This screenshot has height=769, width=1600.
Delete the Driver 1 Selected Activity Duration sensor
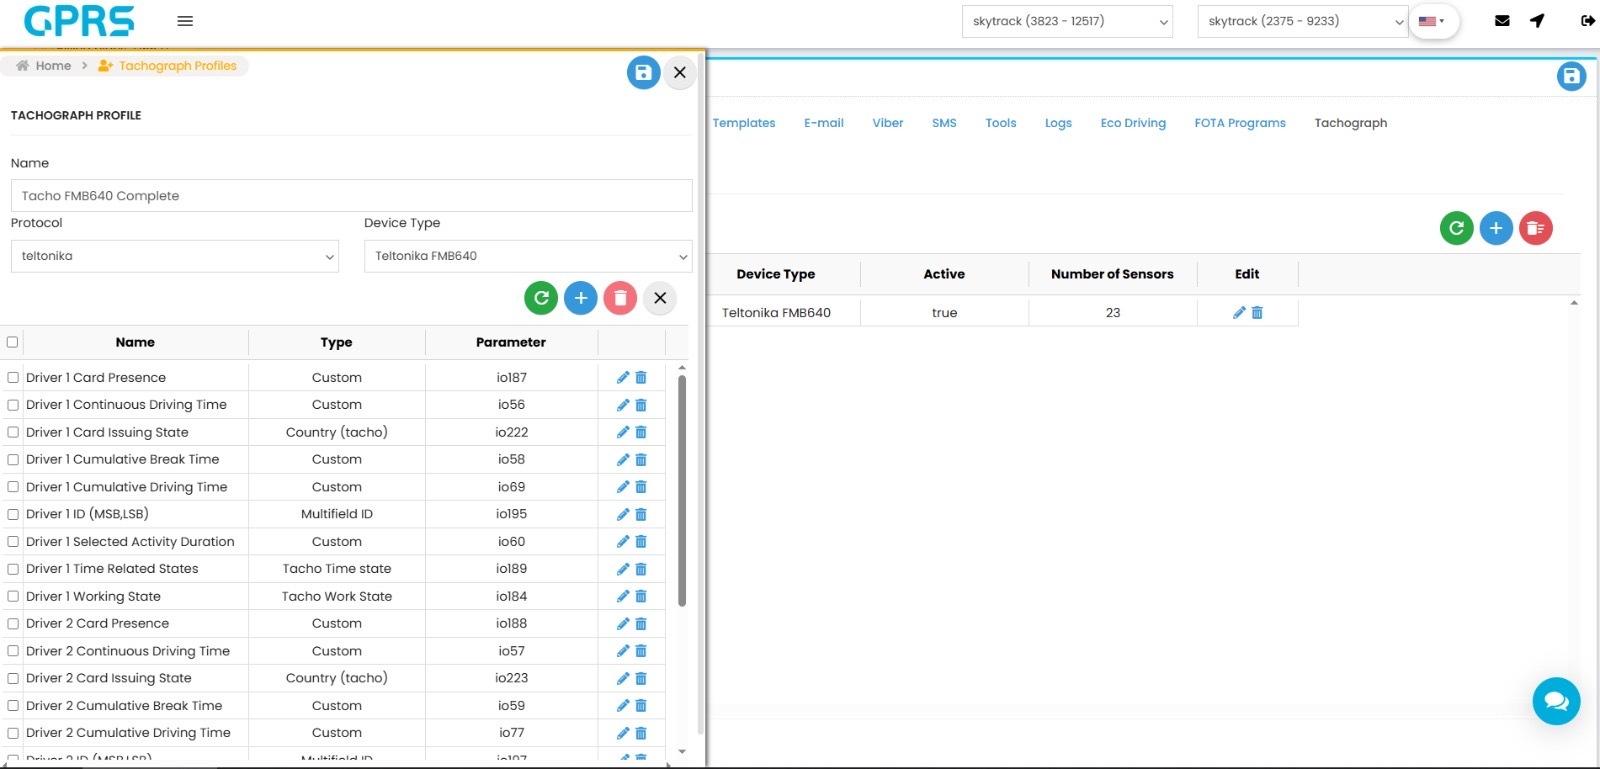click(641, 542)
